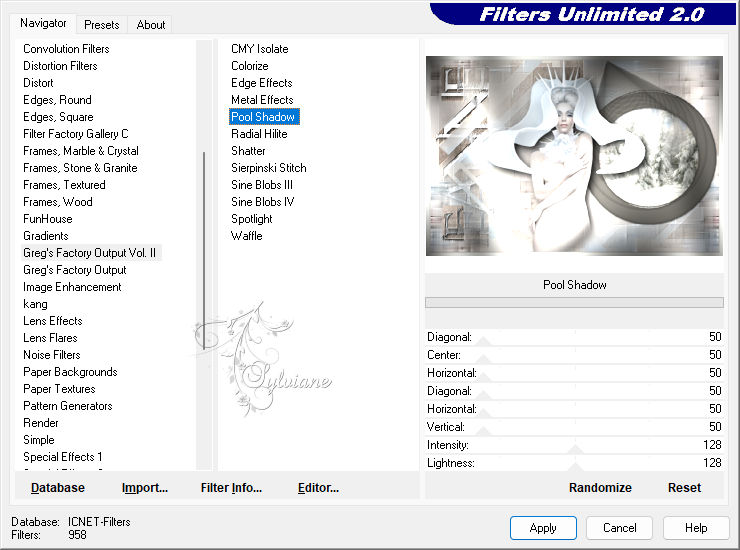Apply the Pool Shadow filter
The width and height of the screenshot is (740, 550).
(x=543, y=527)
